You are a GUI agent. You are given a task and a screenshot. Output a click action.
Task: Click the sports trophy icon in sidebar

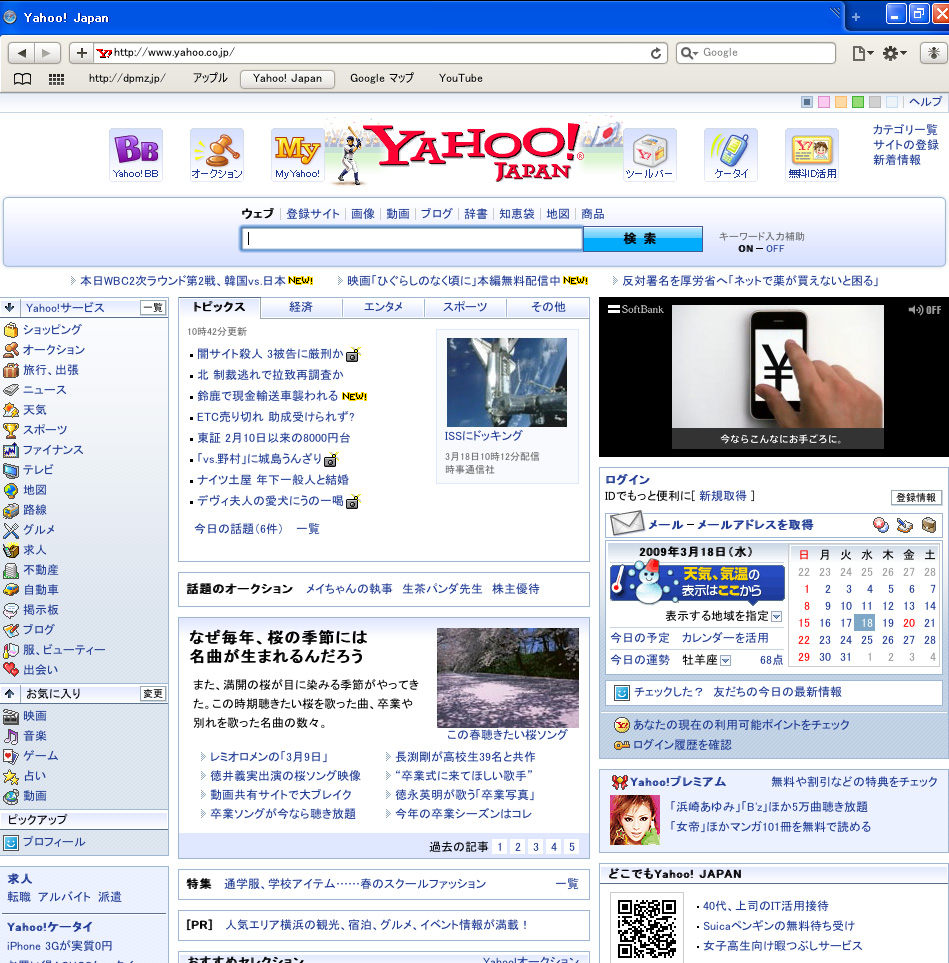[10, 430]
